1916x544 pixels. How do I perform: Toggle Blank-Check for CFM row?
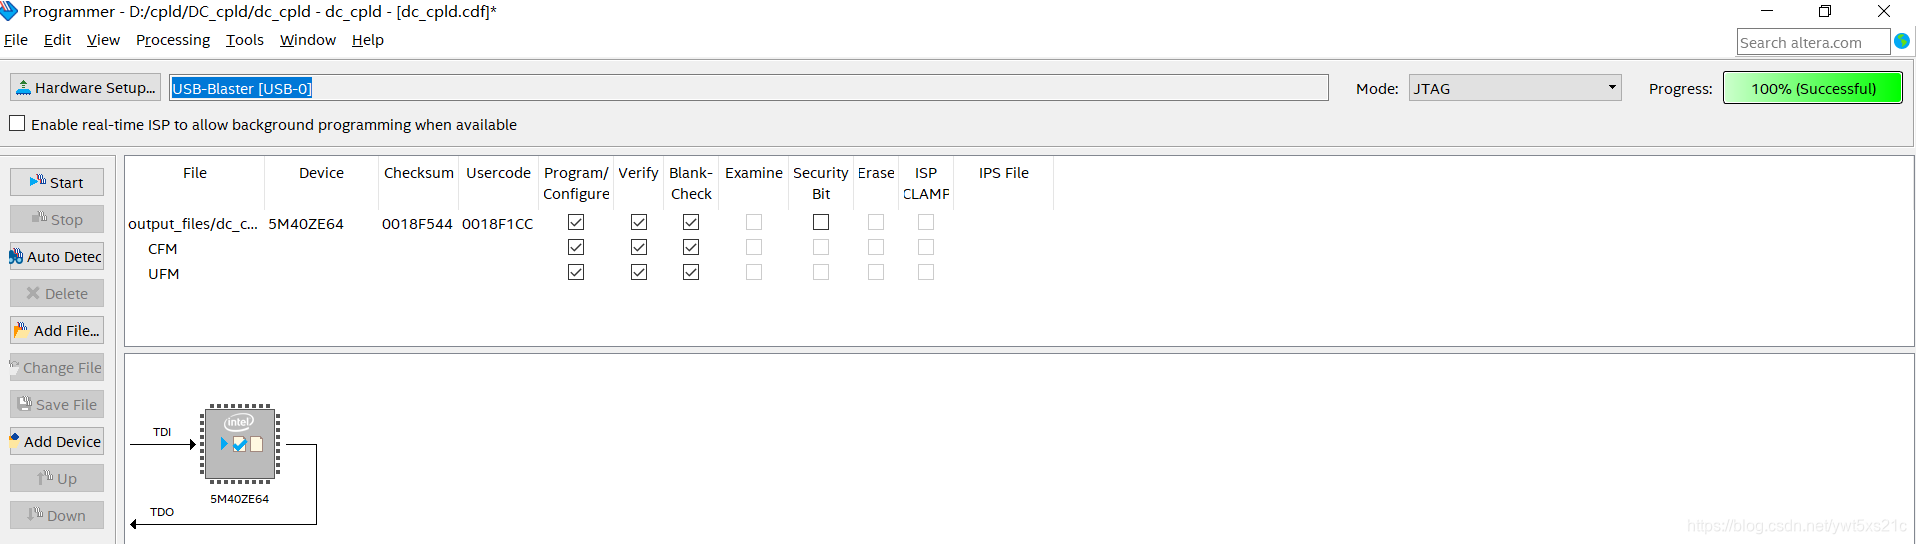click(x=691, y=247)
